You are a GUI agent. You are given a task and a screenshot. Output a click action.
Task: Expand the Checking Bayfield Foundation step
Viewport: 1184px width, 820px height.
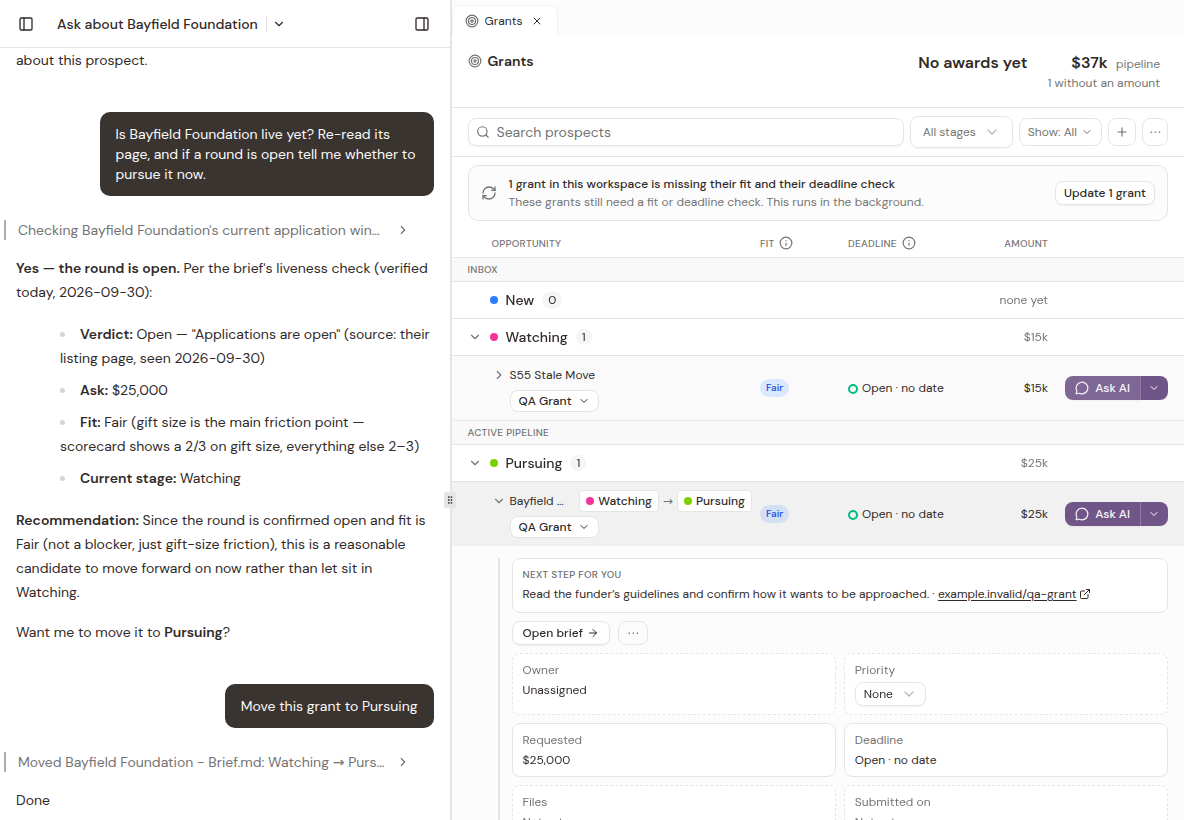[x=403, y=230]
